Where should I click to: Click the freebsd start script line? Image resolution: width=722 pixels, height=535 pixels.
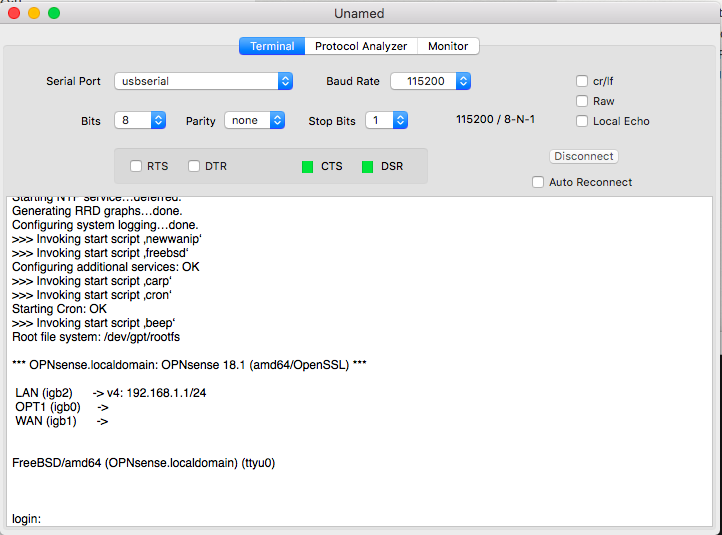click(x=100, y=253)
